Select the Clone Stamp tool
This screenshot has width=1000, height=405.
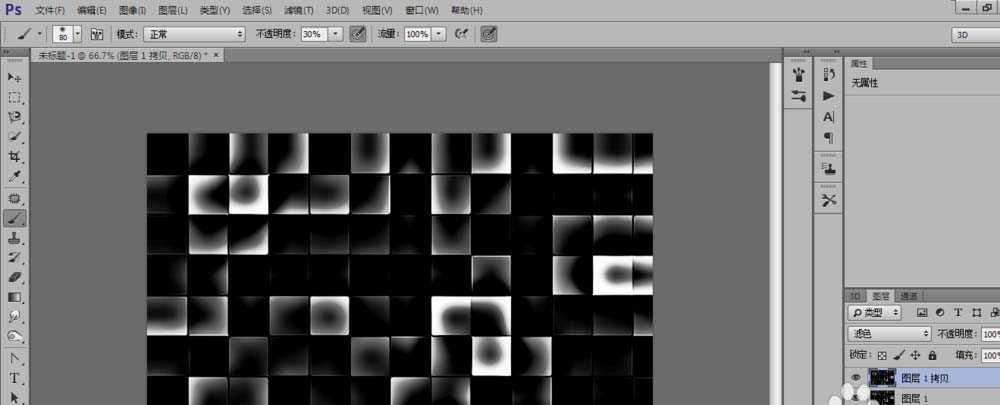pyautogui.click(x=15, y=238)
